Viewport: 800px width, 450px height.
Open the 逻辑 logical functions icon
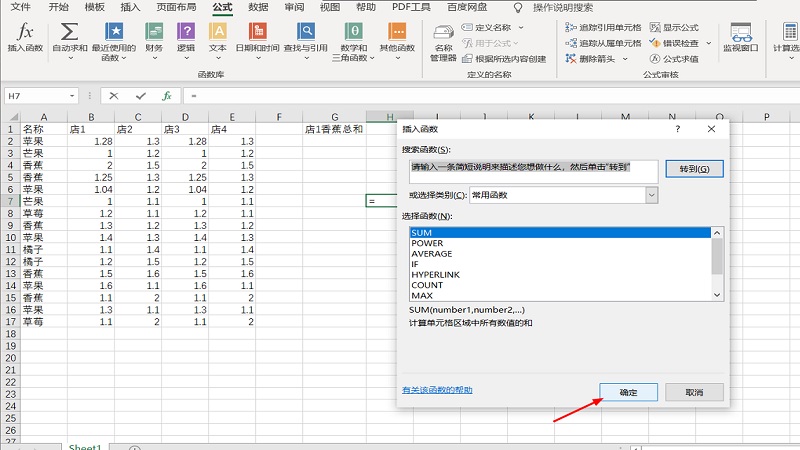(186, 32)
